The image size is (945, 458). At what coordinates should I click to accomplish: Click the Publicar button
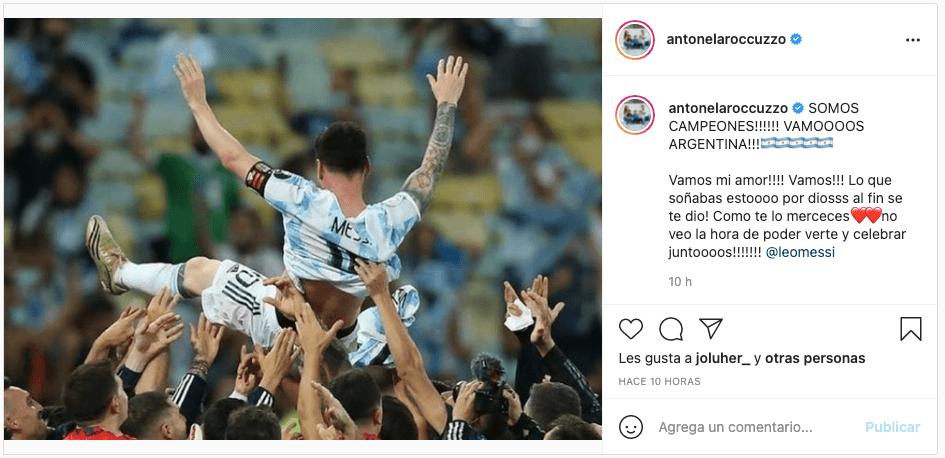[893, 428]
